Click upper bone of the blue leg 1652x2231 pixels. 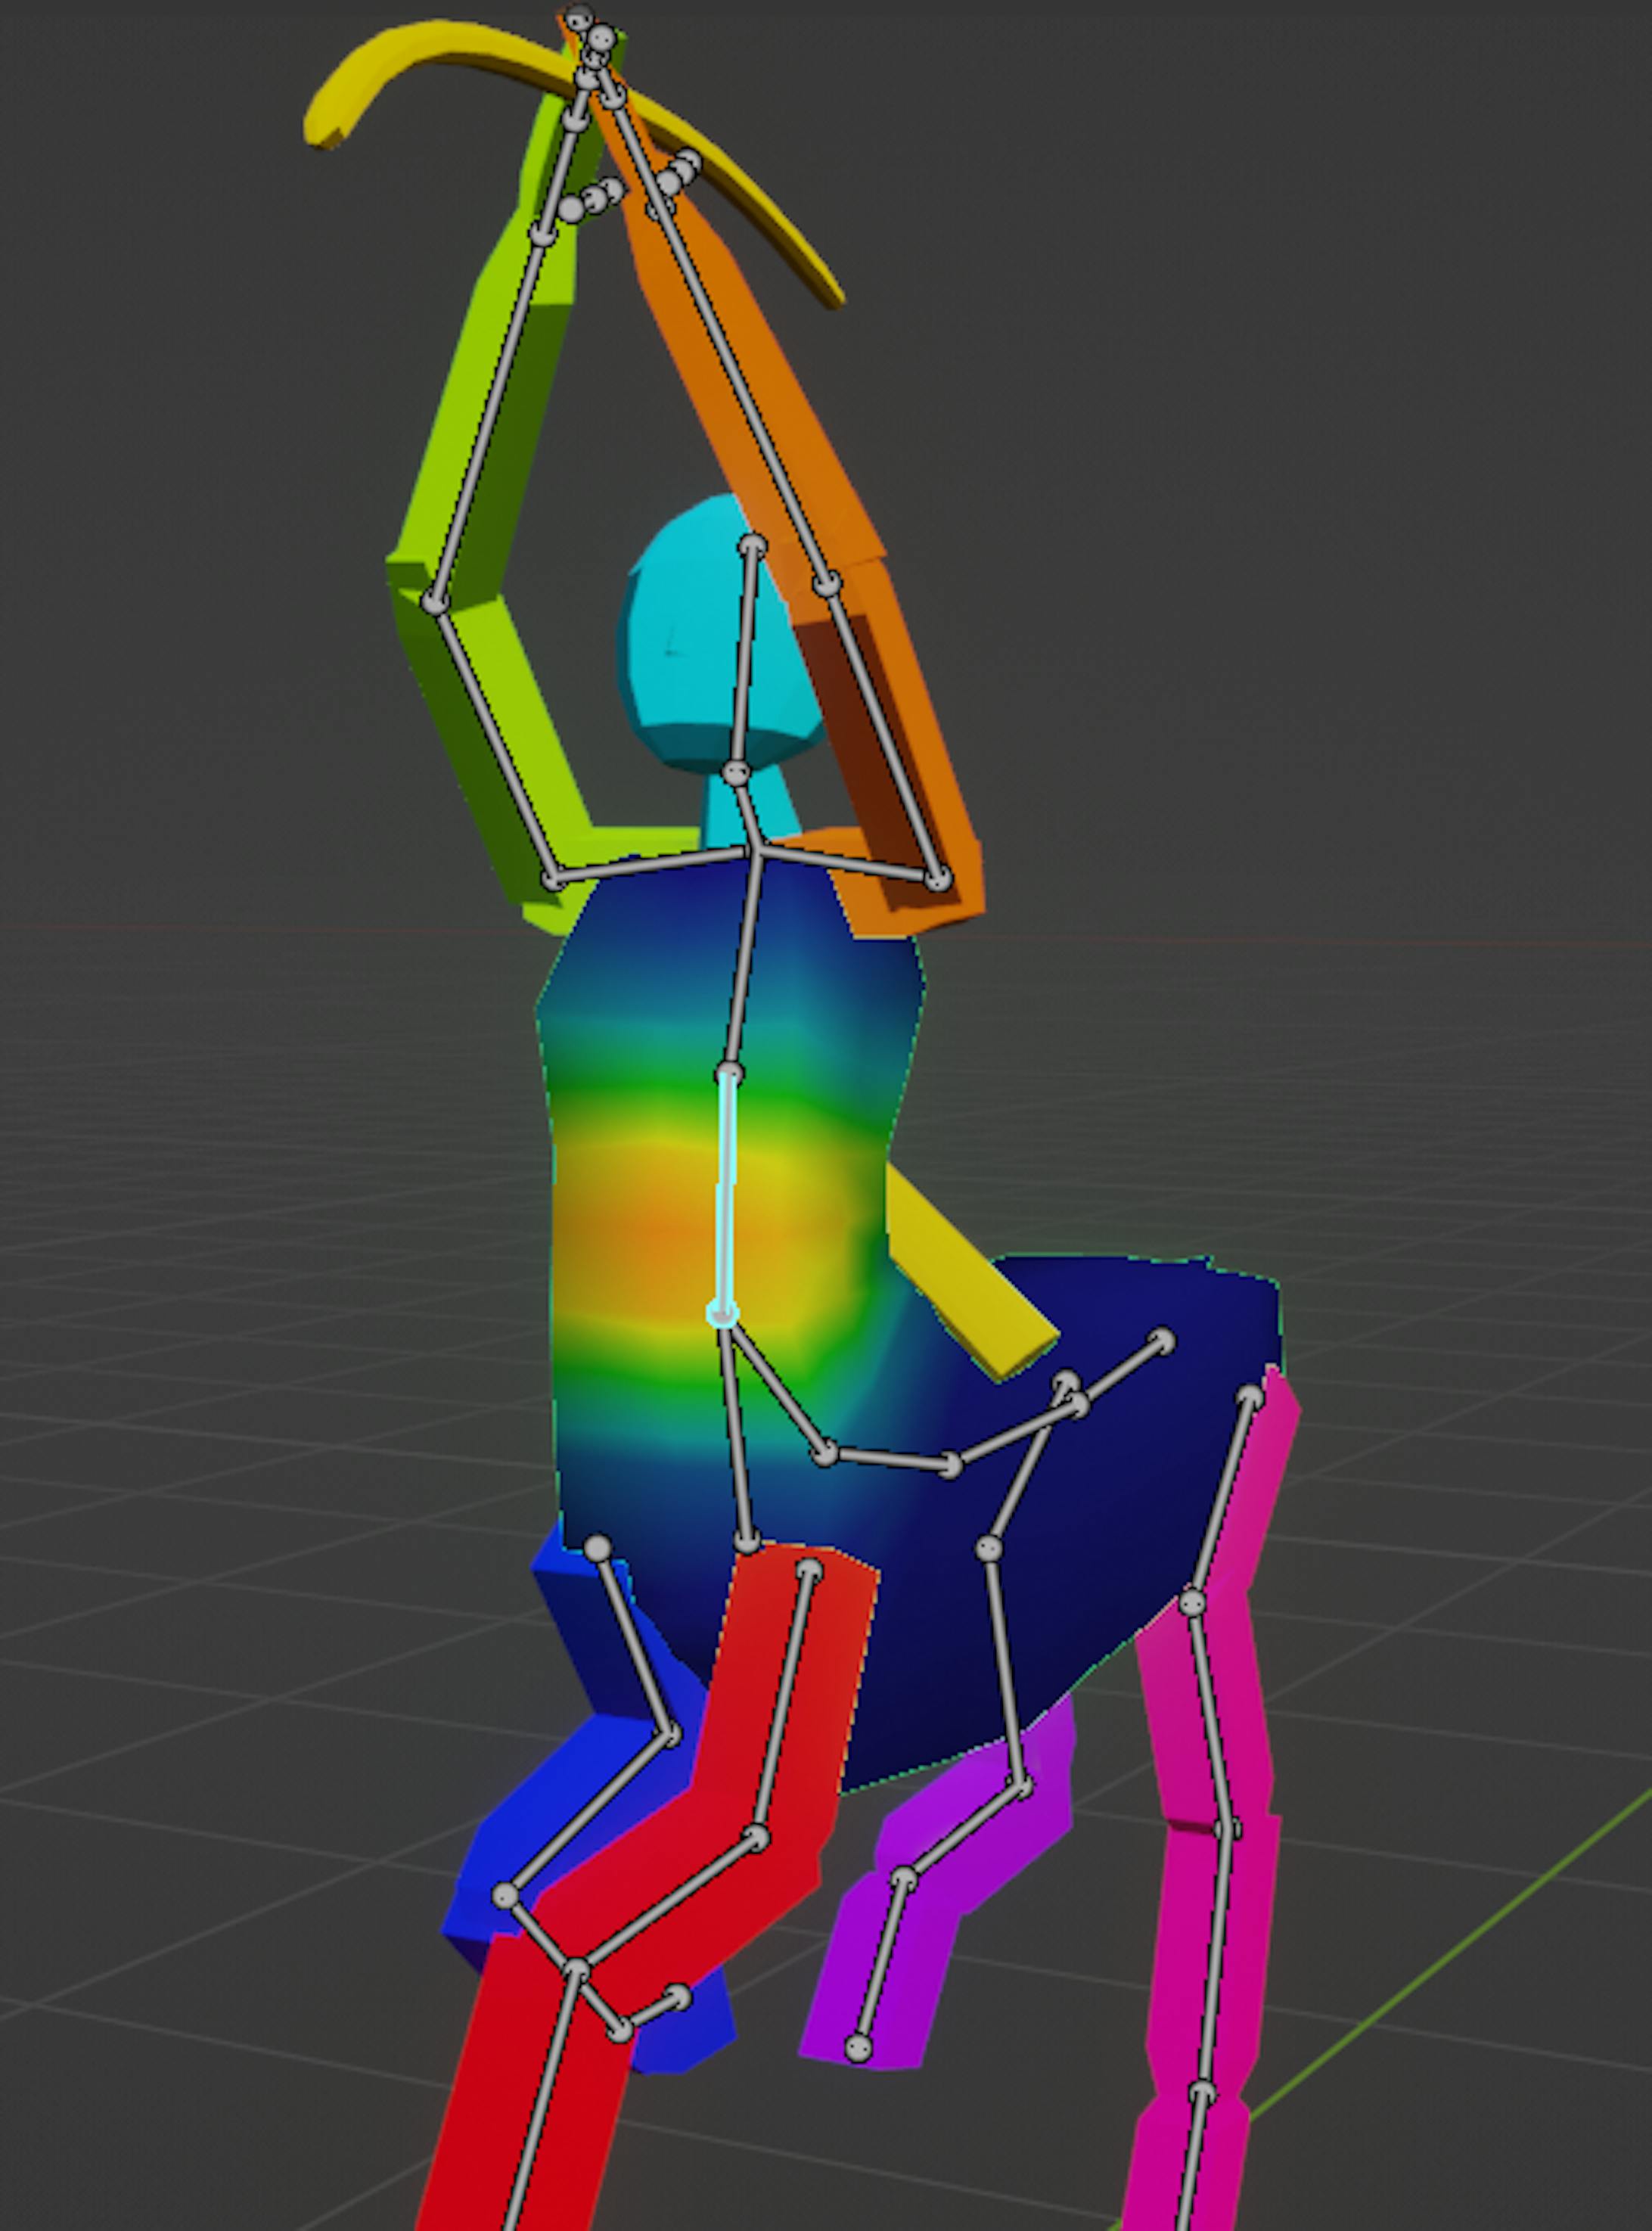click(x=634, y=1640)
